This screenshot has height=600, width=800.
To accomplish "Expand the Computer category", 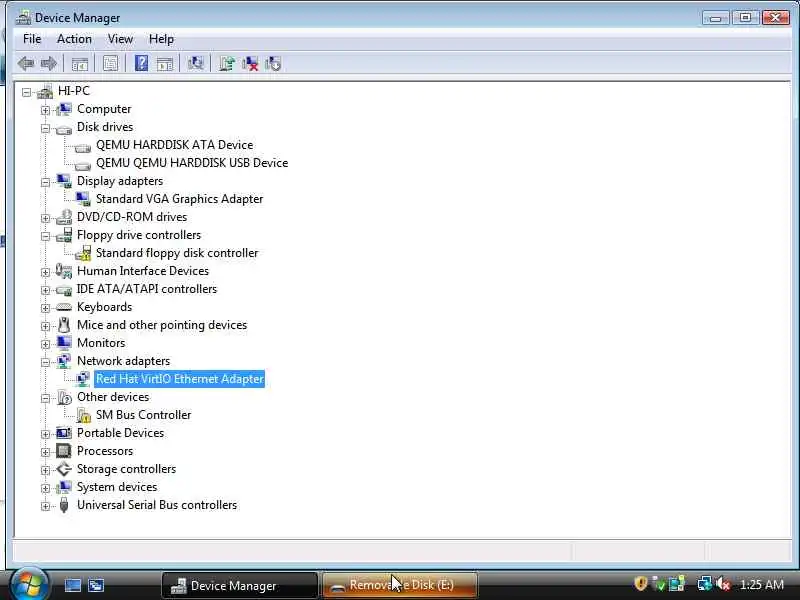I will point(45,110).
